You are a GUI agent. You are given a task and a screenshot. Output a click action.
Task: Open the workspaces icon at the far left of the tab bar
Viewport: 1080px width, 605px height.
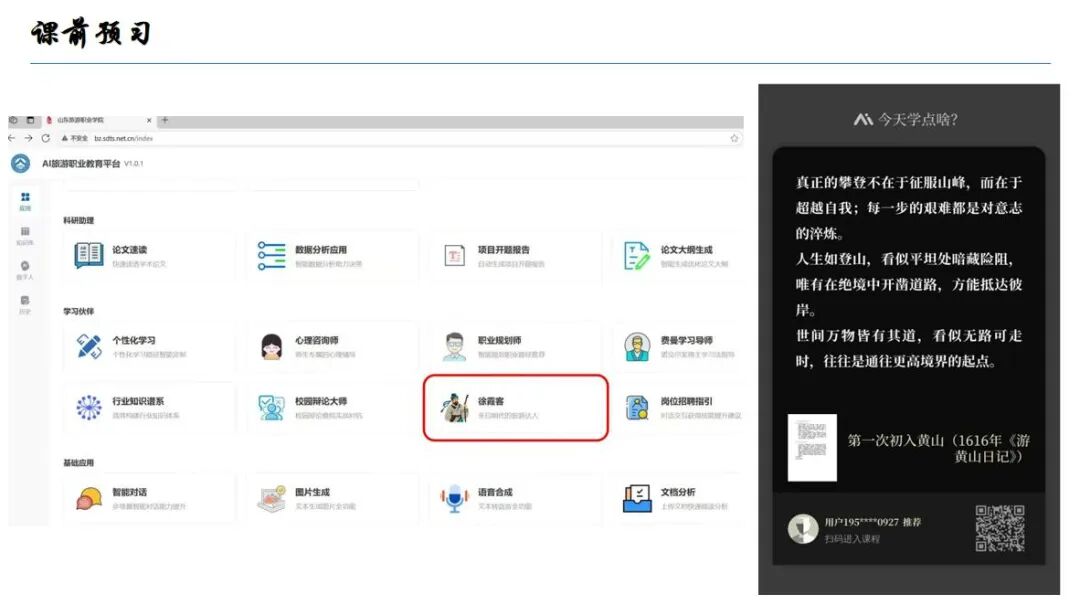(13, 120)
